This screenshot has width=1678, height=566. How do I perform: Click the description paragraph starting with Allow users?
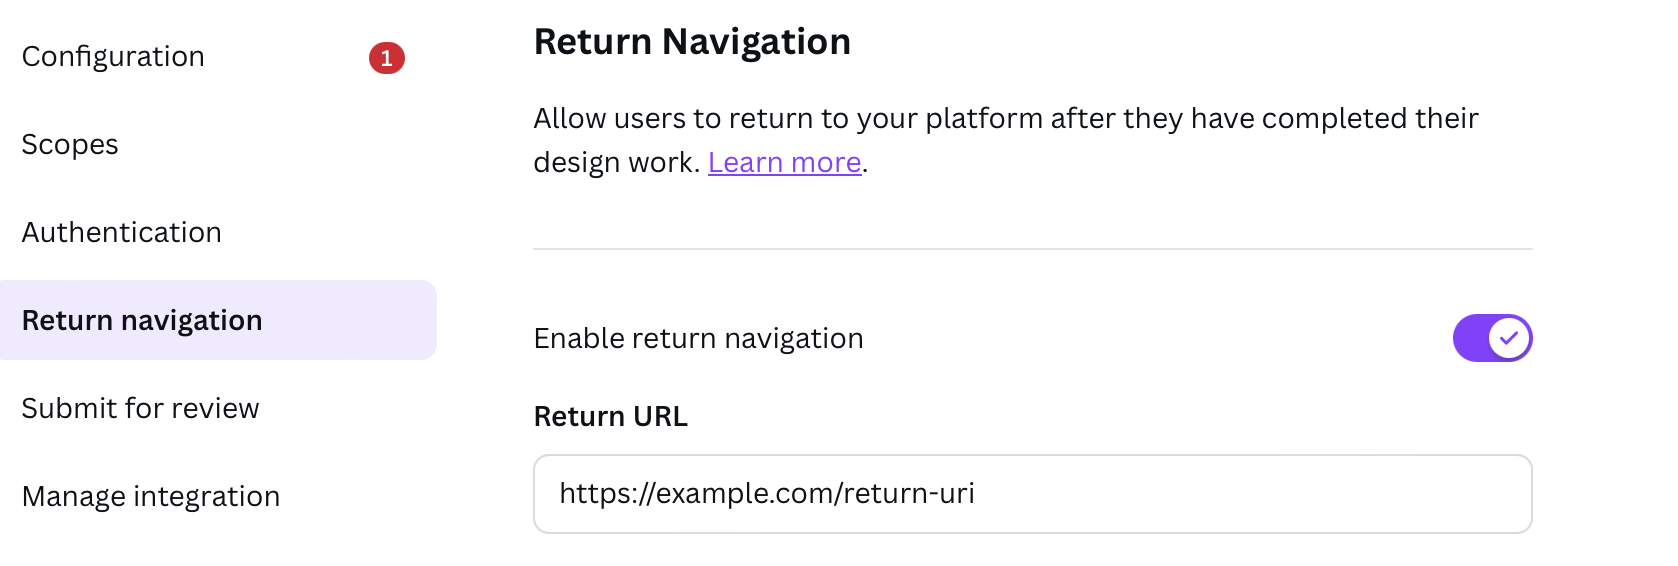[1006, 140]
